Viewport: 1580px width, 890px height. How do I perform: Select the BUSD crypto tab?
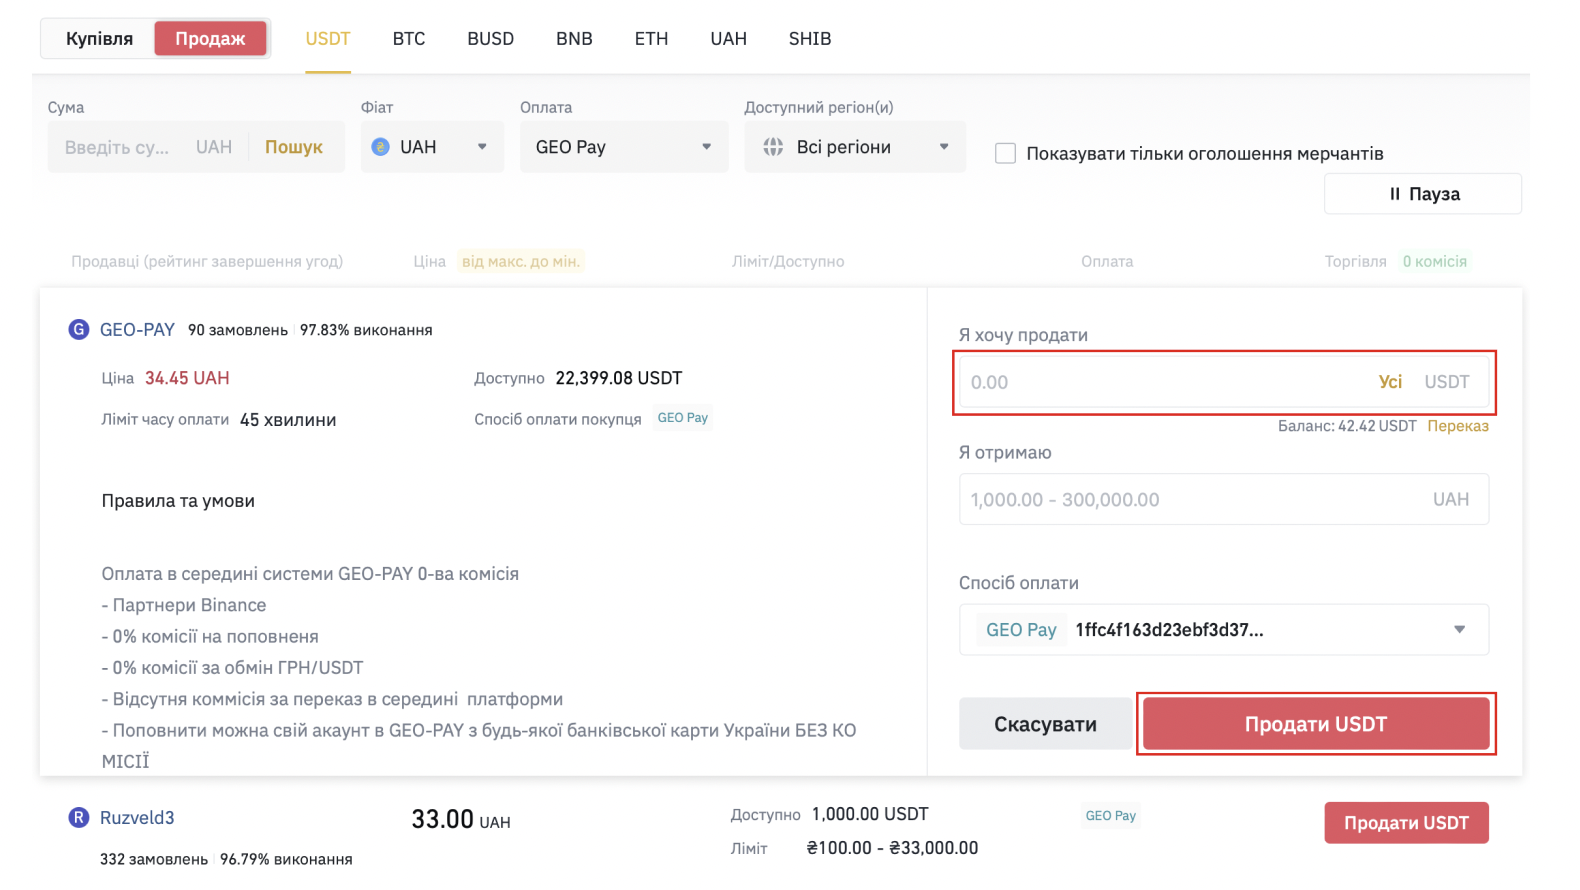click(x=491, y=39)
